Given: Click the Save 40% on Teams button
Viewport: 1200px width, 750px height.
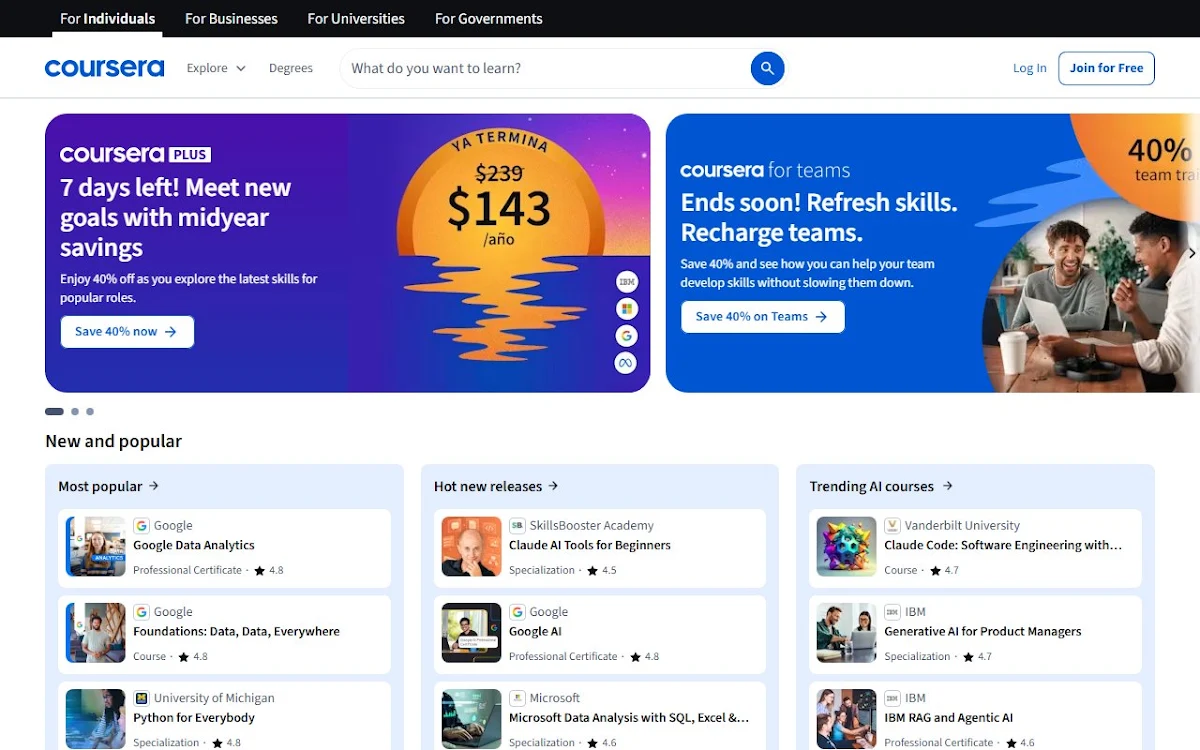Looking at the screenshot, I should coord(762,317).
